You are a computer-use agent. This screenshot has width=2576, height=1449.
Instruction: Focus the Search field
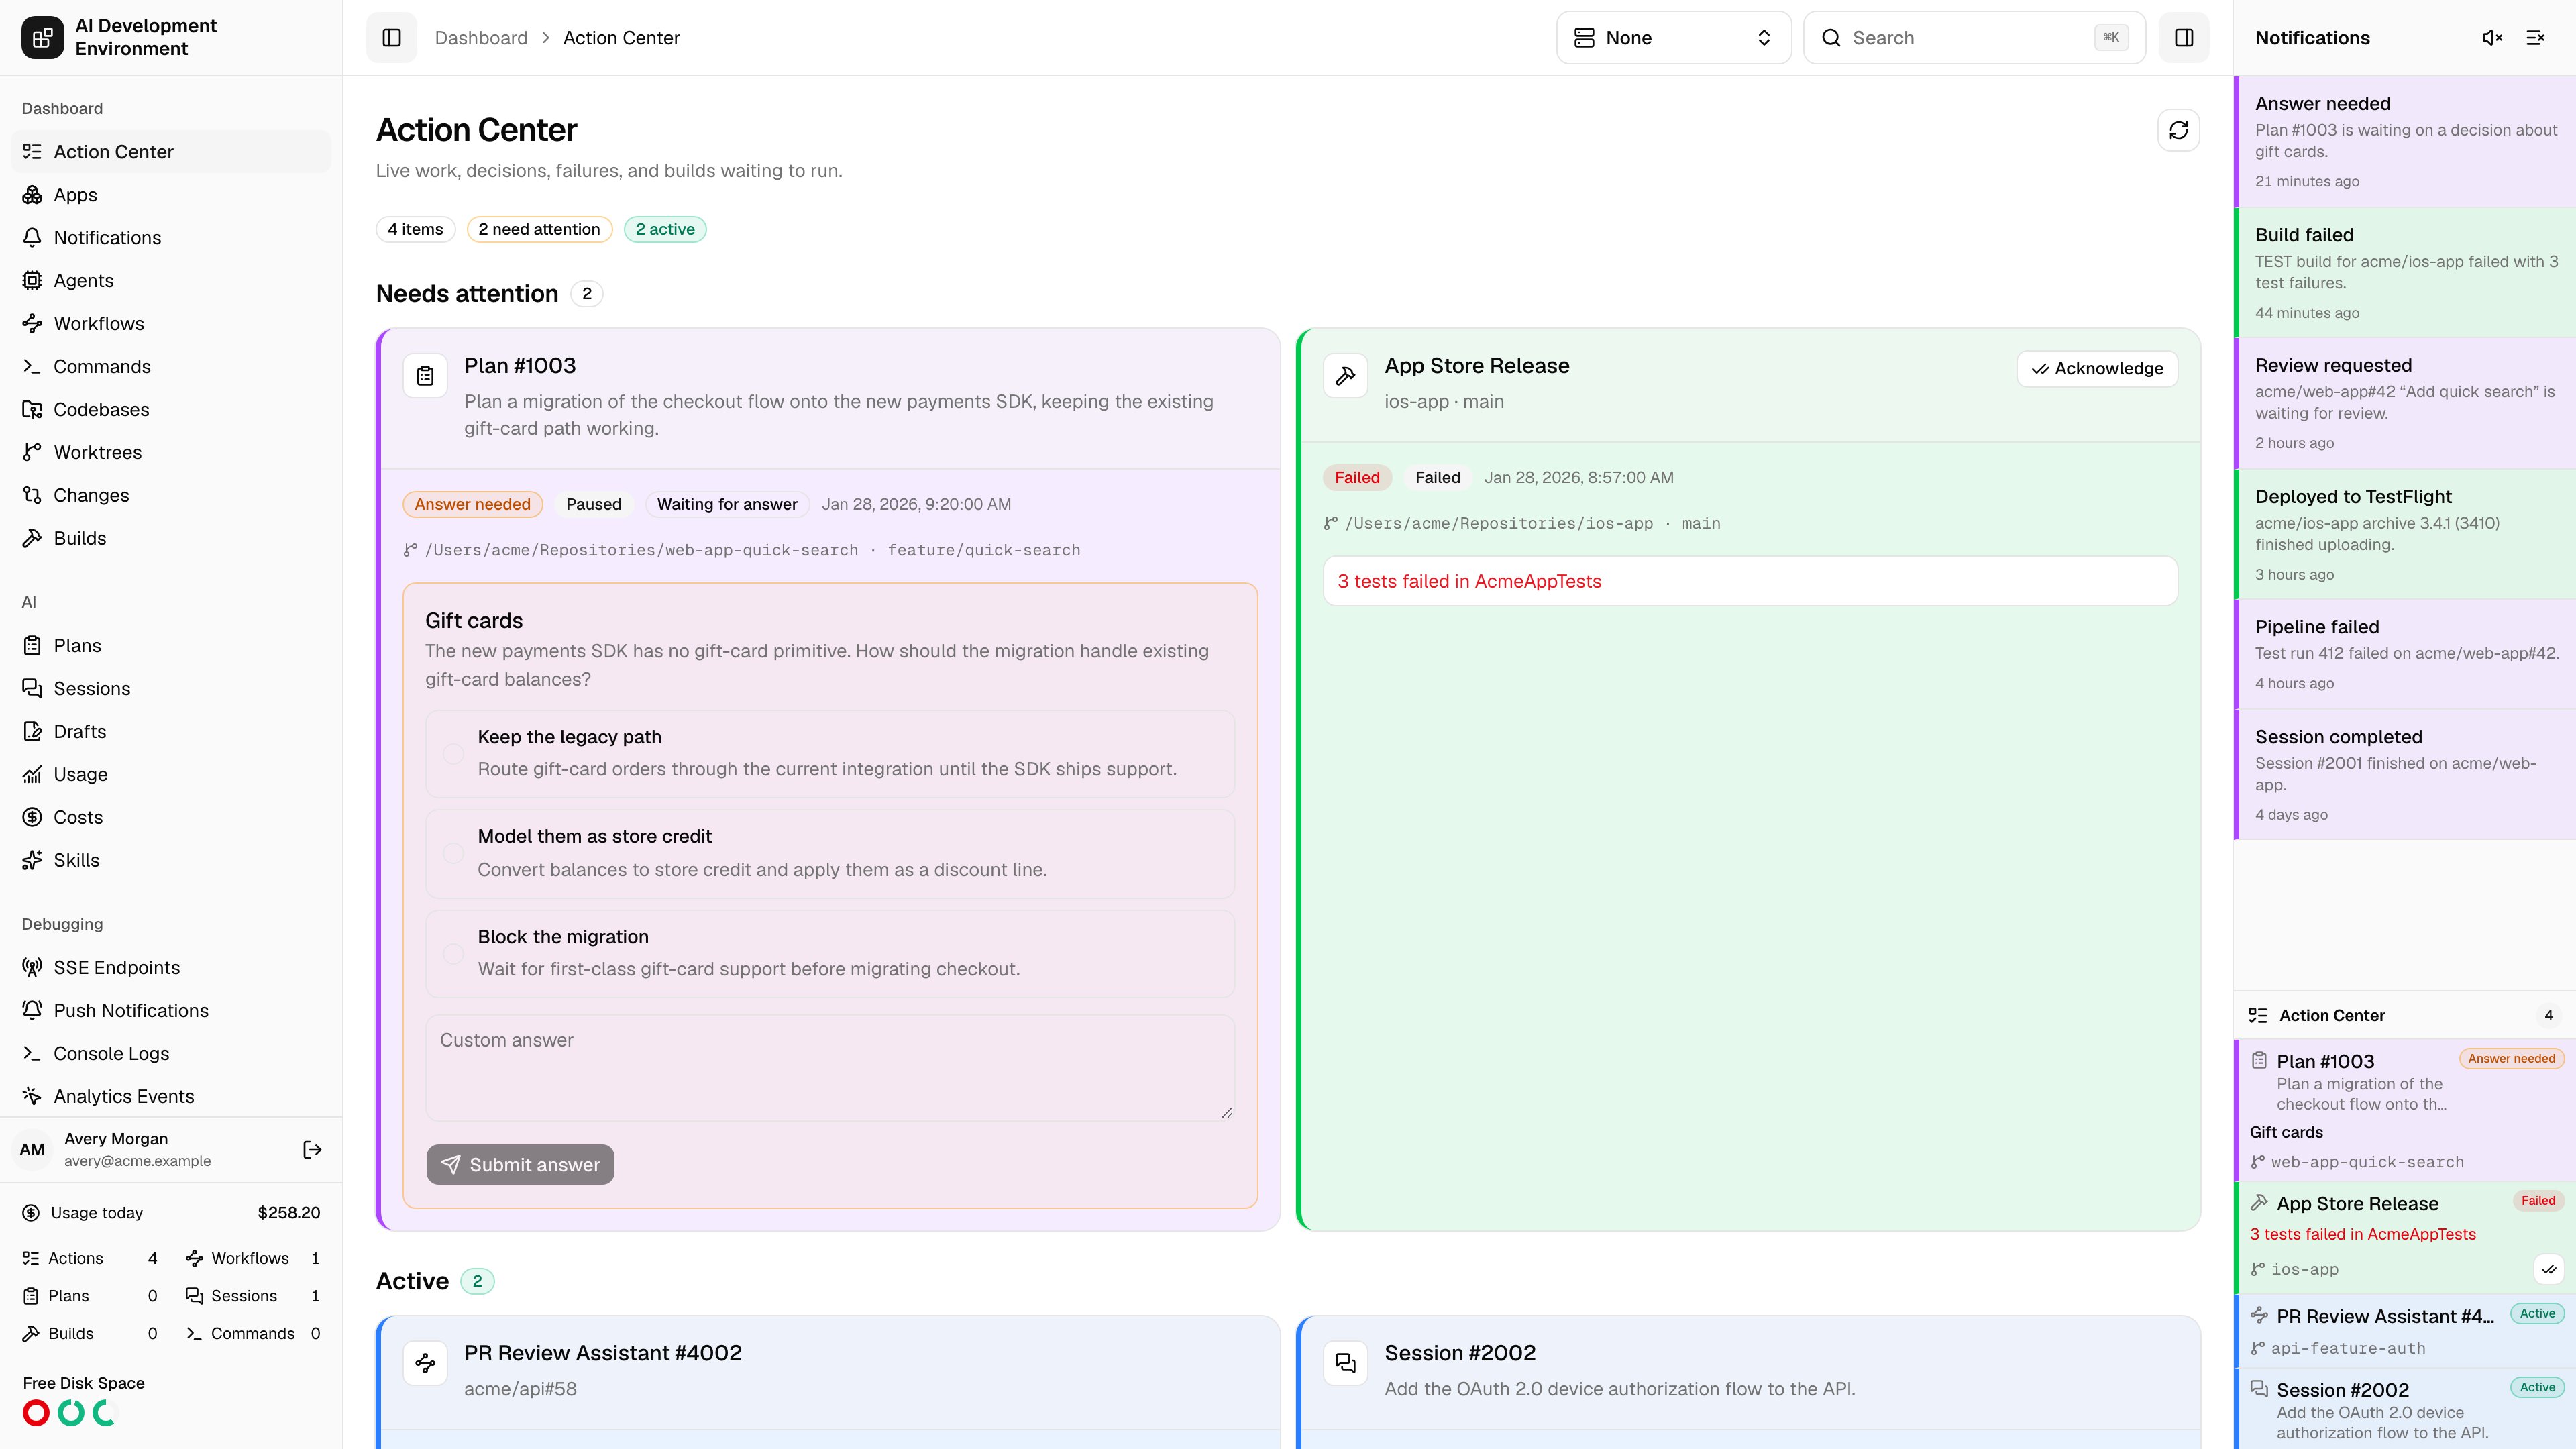[1974, 38]
